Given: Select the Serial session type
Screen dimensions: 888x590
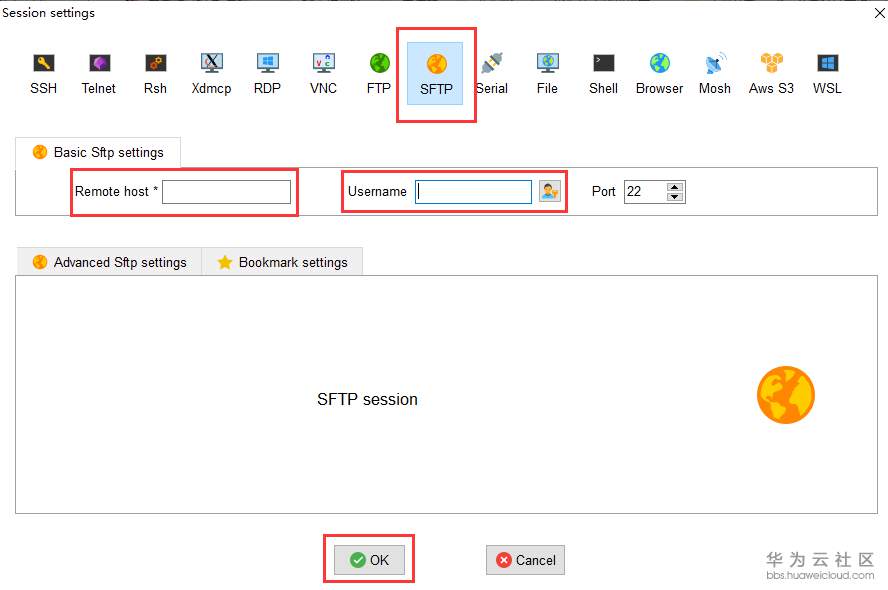Looking at the screenshot, I should pyautogui.click(x=492, y=74).
